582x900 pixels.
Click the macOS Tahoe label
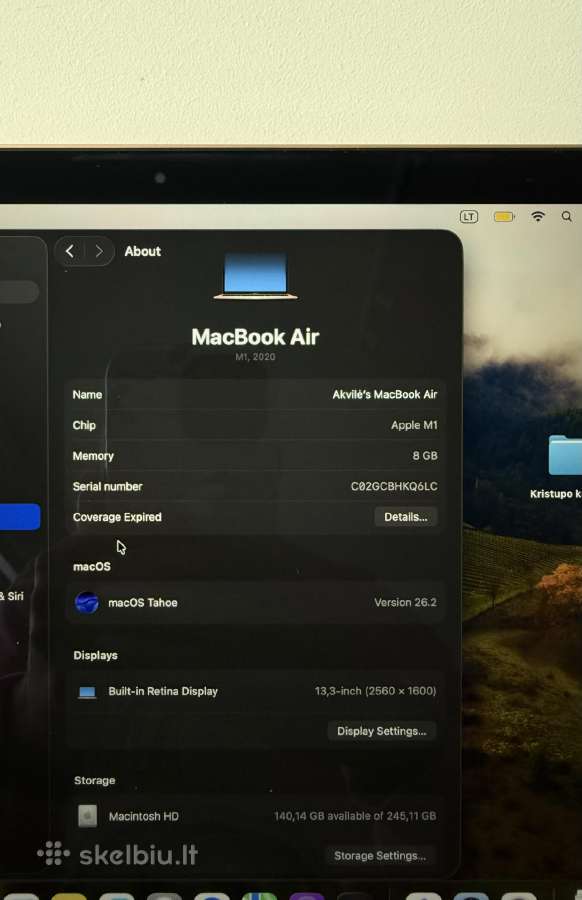pos(143,603)
